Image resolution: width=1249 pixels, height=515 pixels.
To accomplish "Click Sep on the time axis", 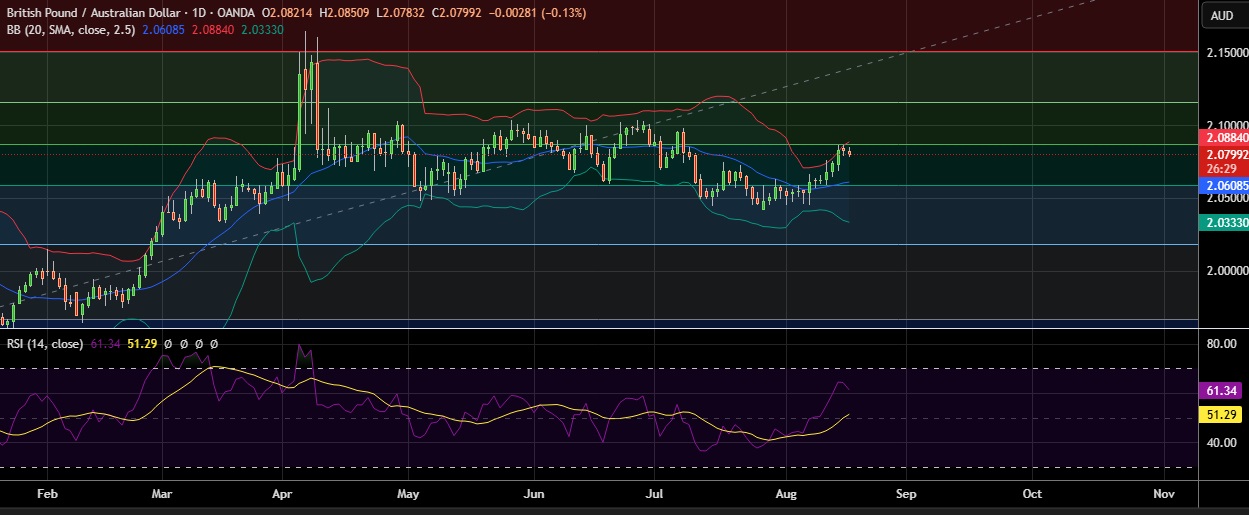I will pyautogui.click(x=905, y=494).
